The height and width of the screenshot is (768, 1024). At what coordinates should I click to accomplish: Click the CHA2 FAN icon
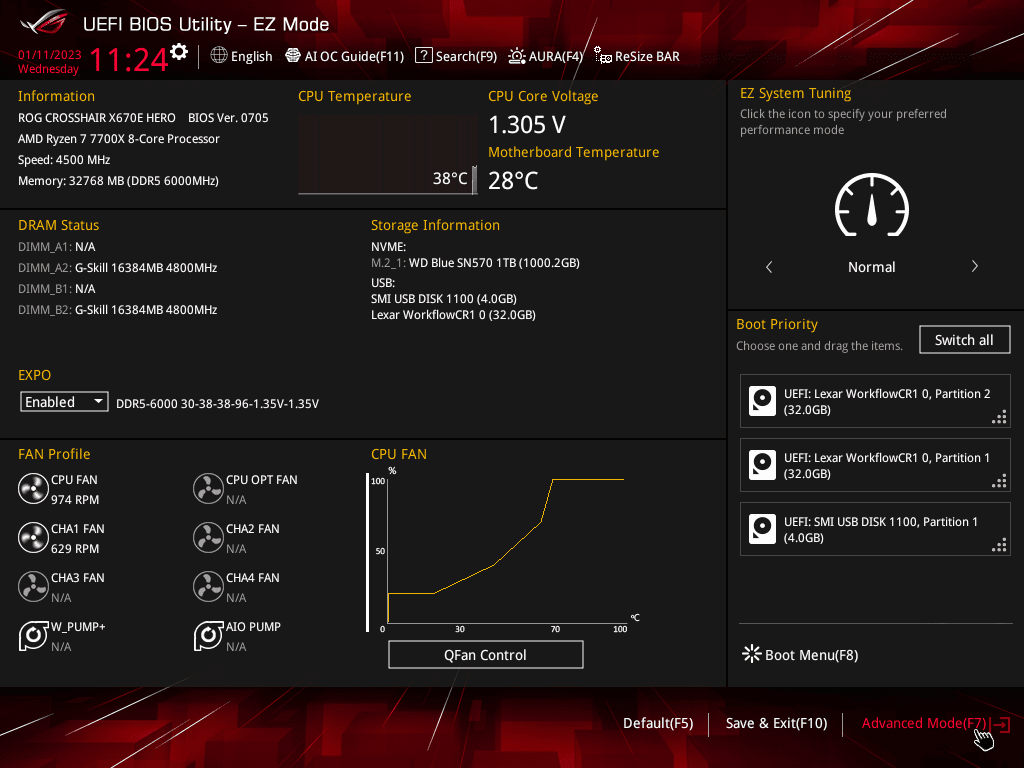[x=208, y=537]
